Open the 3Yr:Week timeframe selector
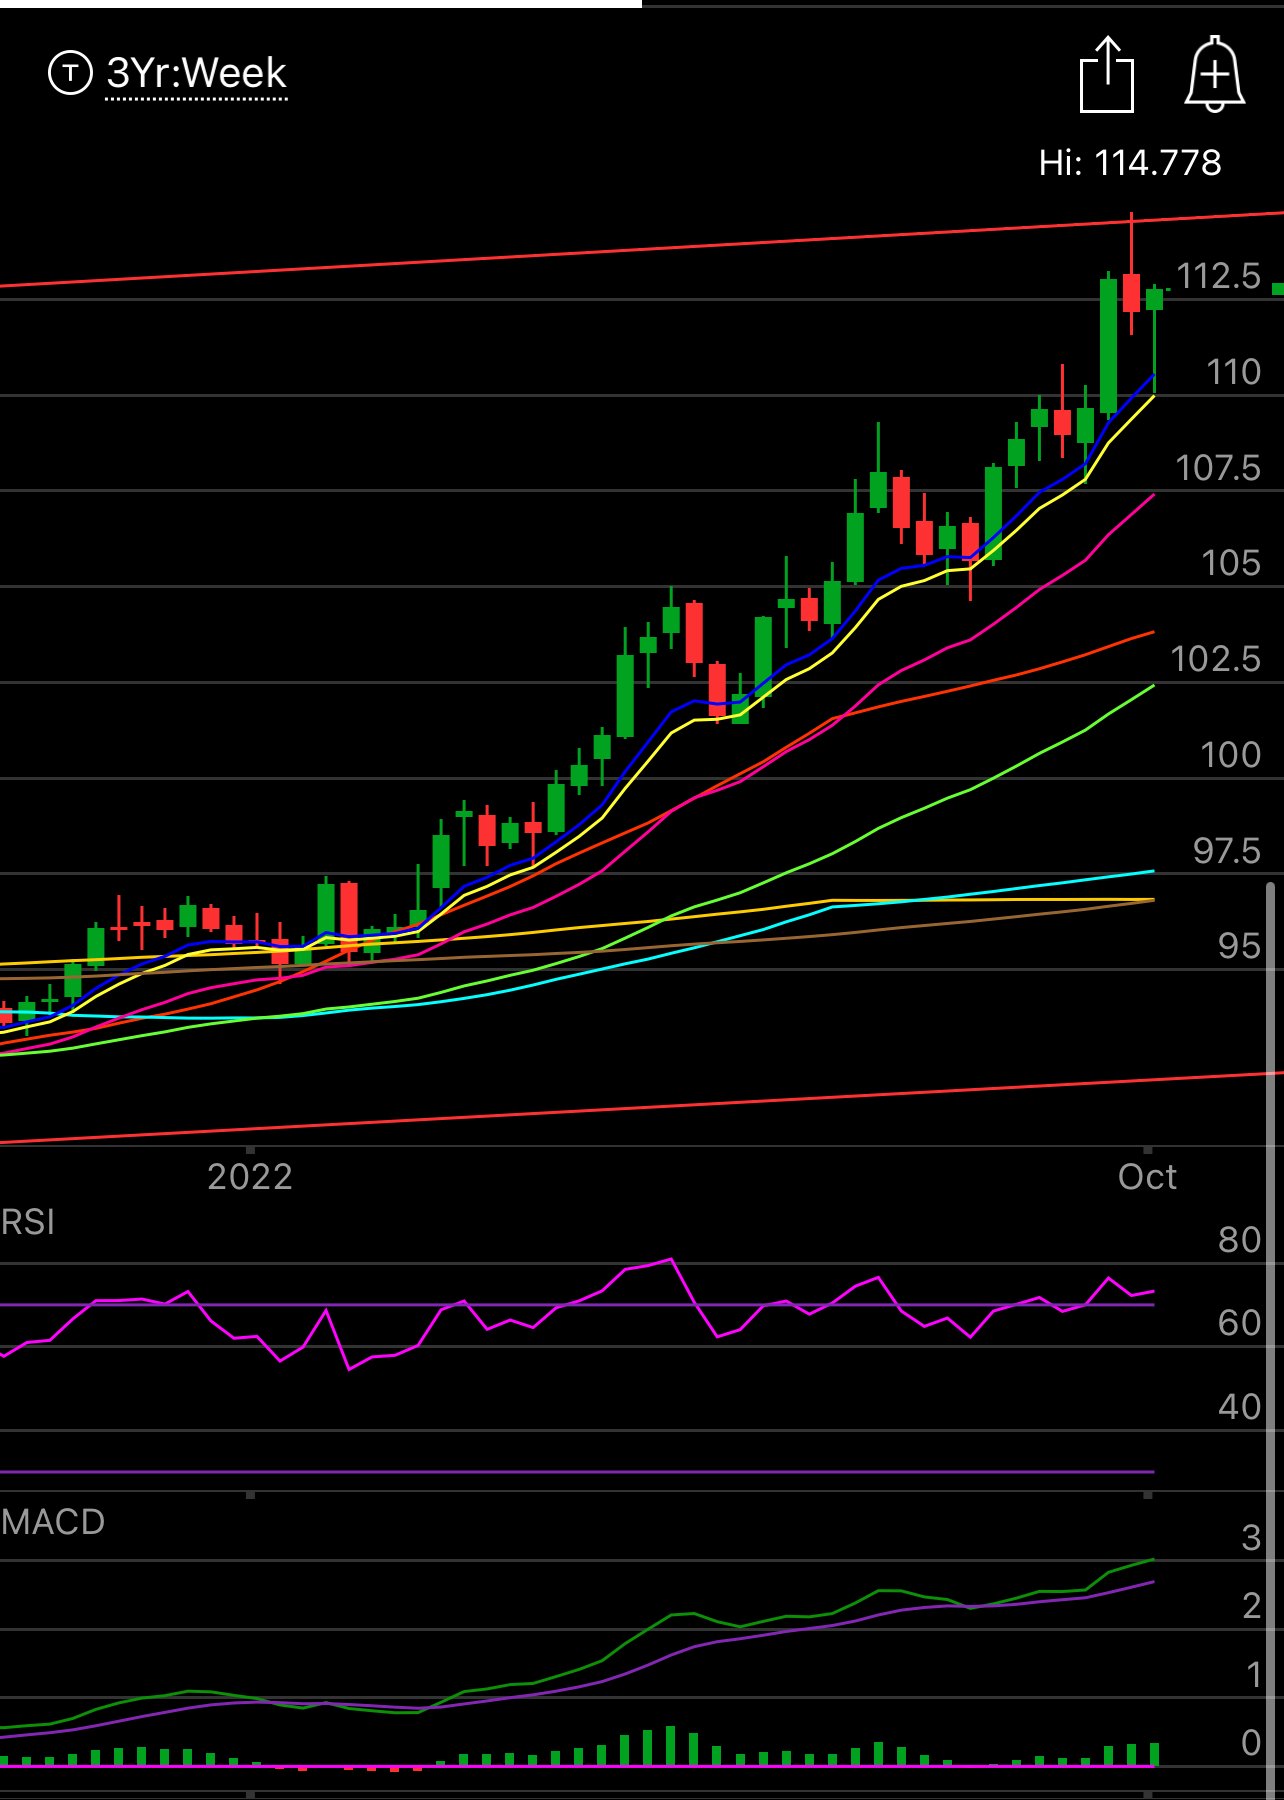The width and height of the screenshot is (1284, 1800). coord(197,74)
